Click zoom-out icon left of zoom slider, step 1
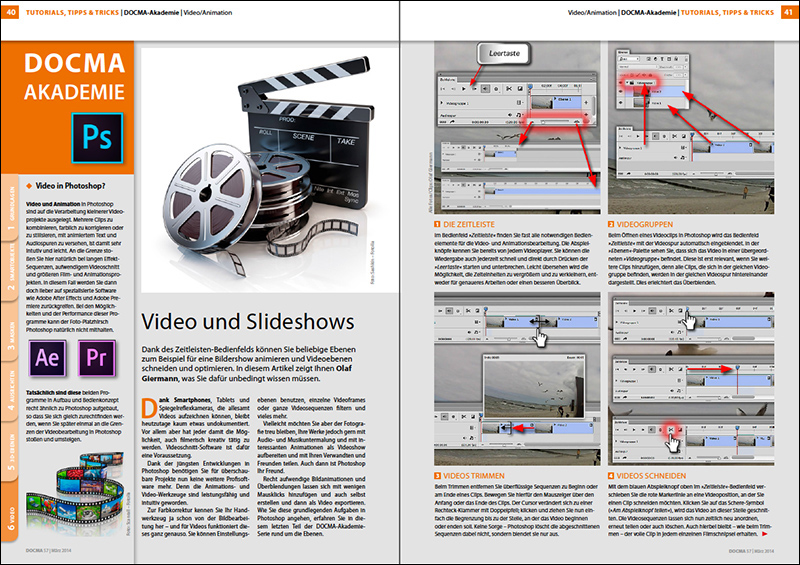The image size is (800, 565). [532, 122]
